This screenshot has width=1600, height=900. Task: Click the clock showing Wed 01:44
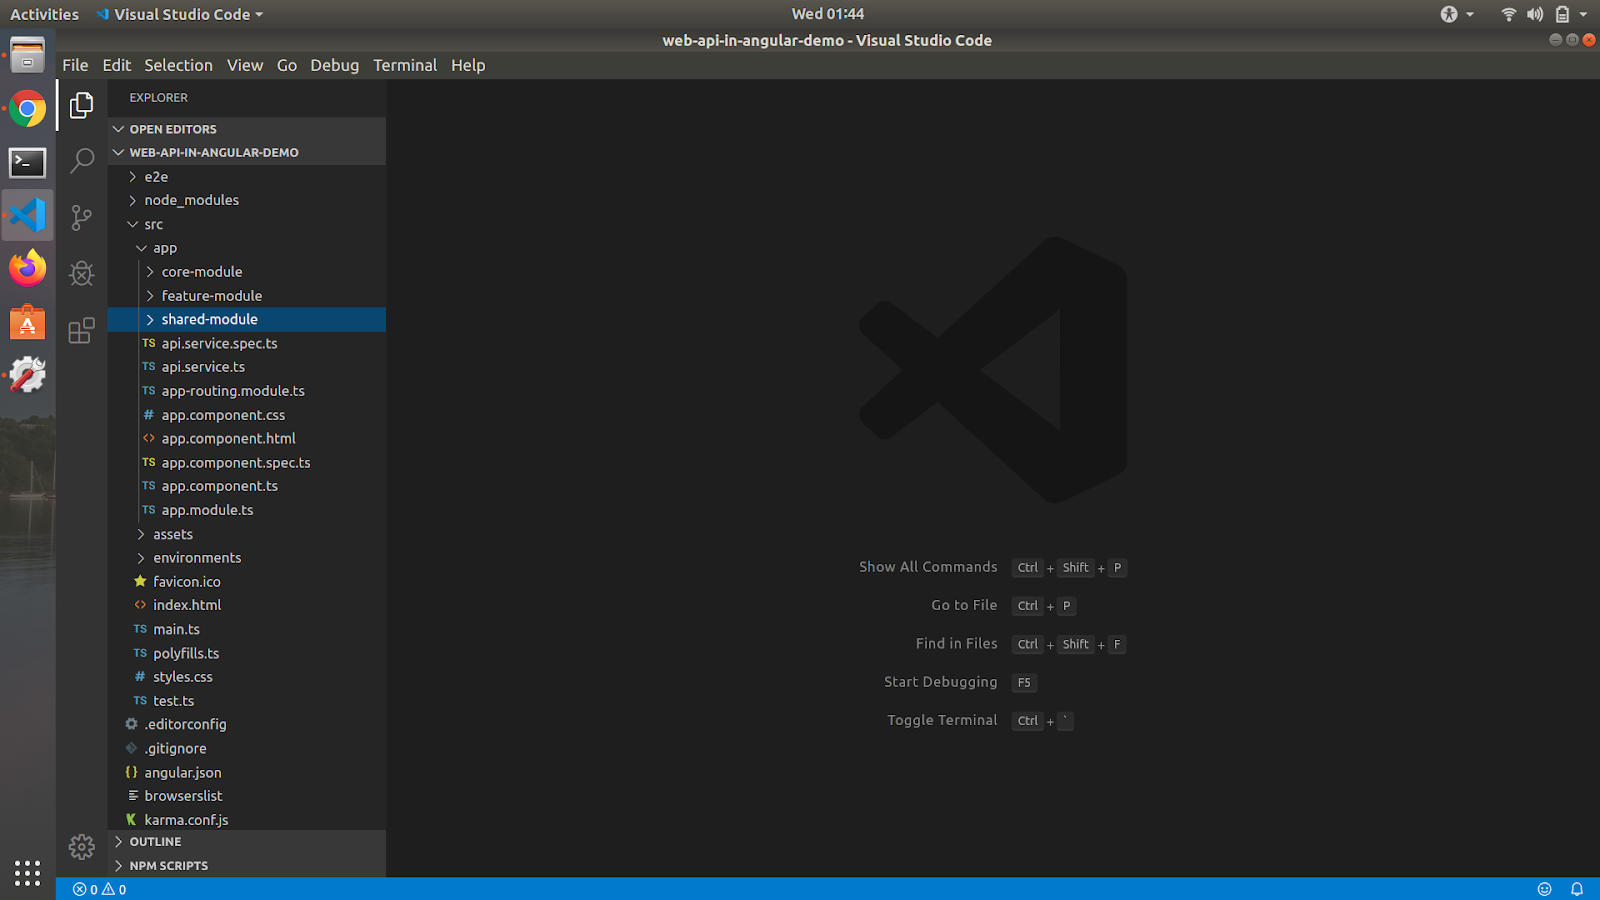828,14
